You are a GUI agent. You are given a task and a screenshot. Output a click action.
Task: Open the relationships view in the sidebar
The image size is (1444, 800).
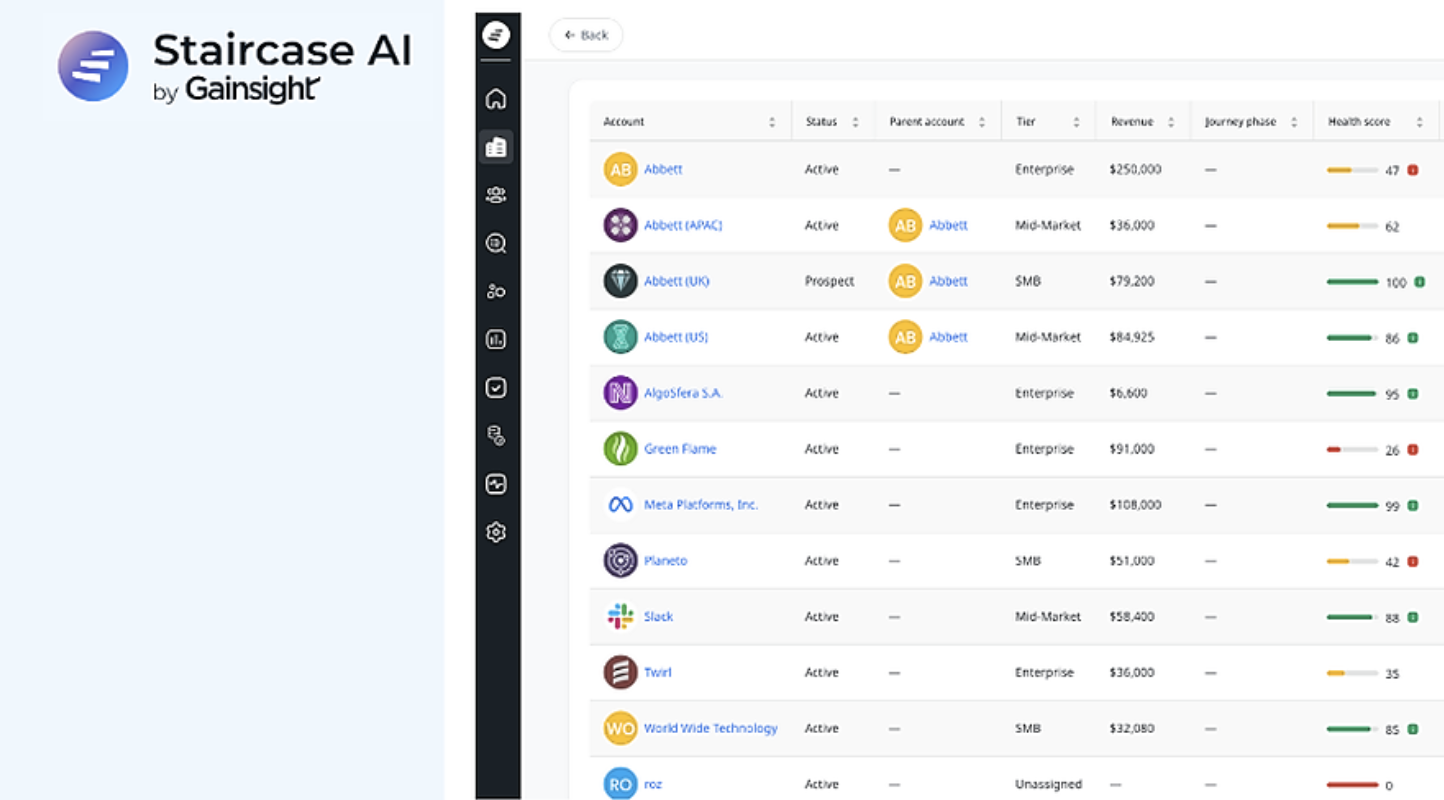(496, 290)
